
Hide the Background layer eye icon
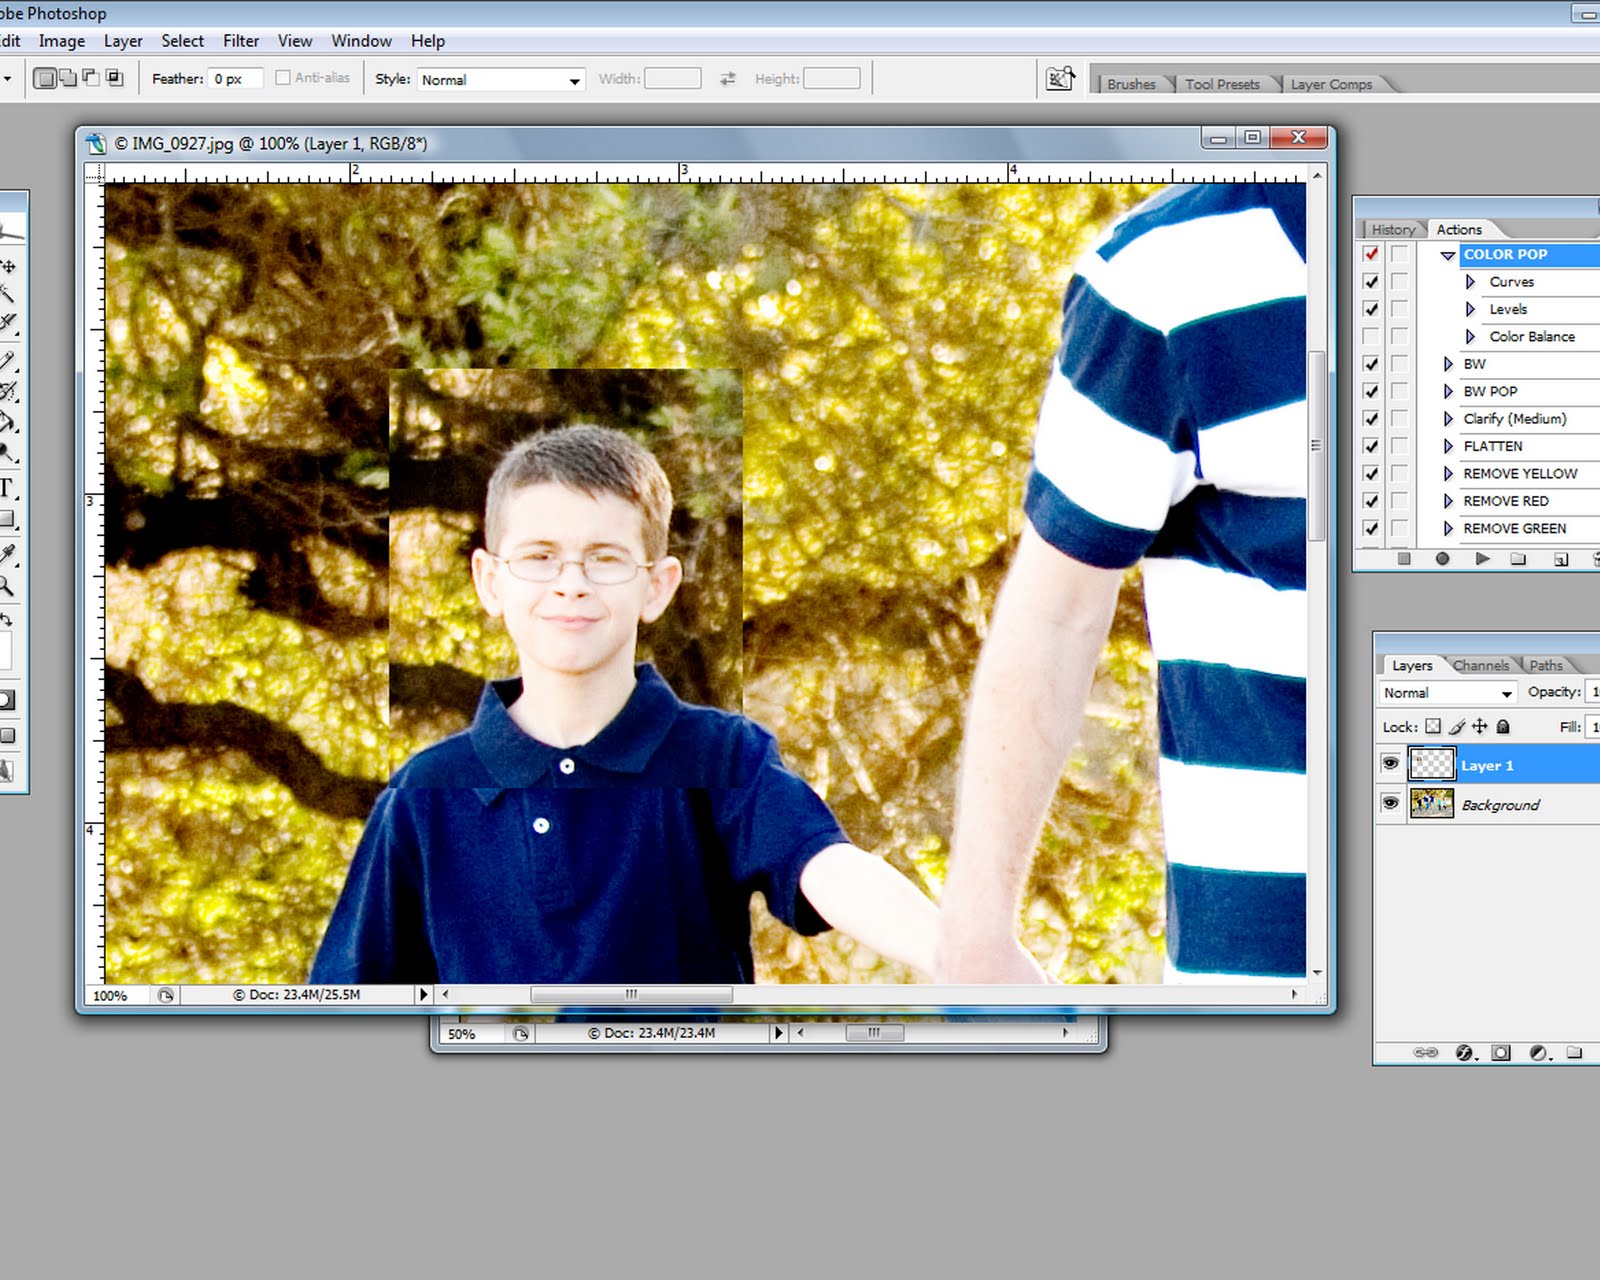tap(1390, 803)
